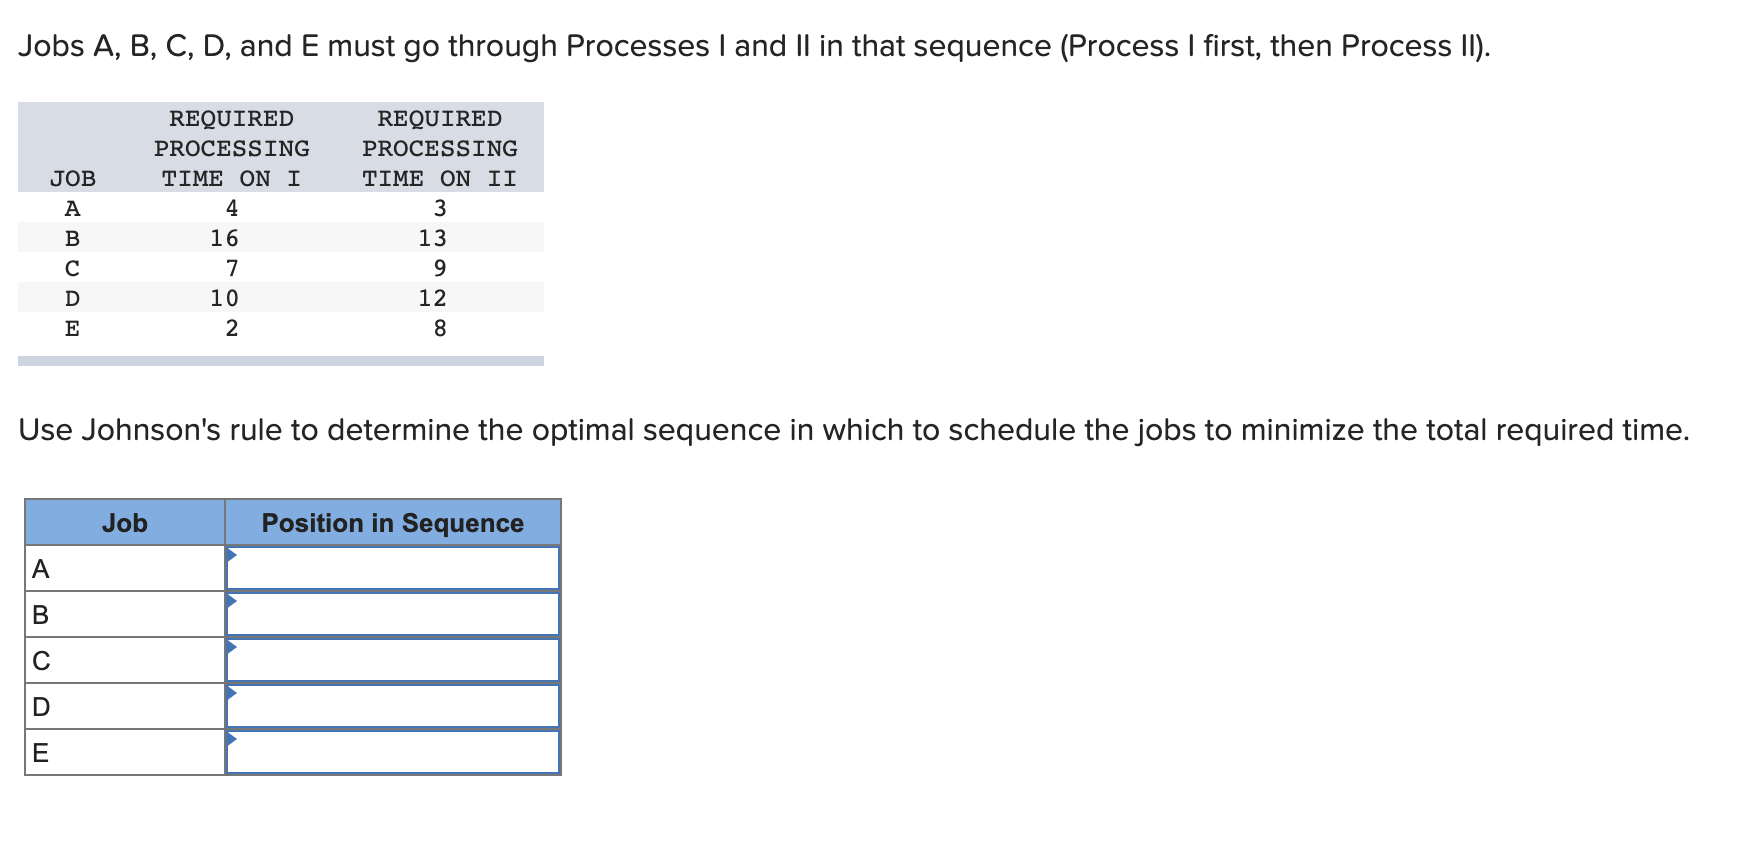This screenshot has height=846, width=1760.
Task: Click the blue marker in Job E's answer cell
Action: [x=232, y=741]
